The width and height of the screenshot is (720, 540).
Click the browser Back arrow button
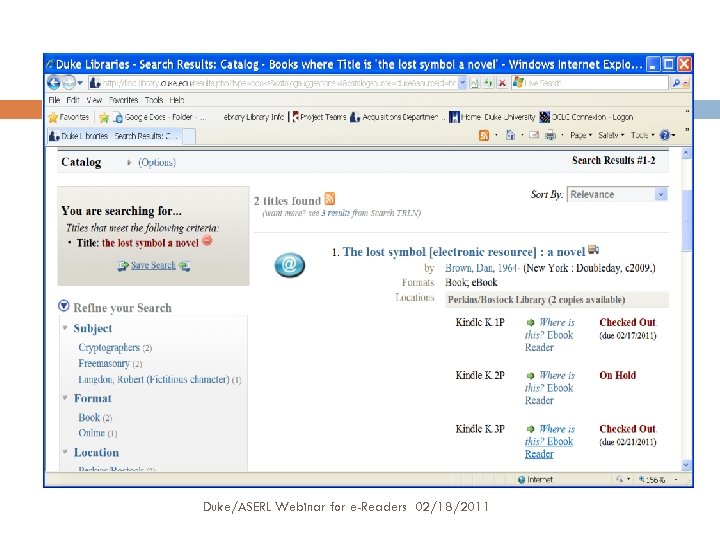[x=54, y=83]
